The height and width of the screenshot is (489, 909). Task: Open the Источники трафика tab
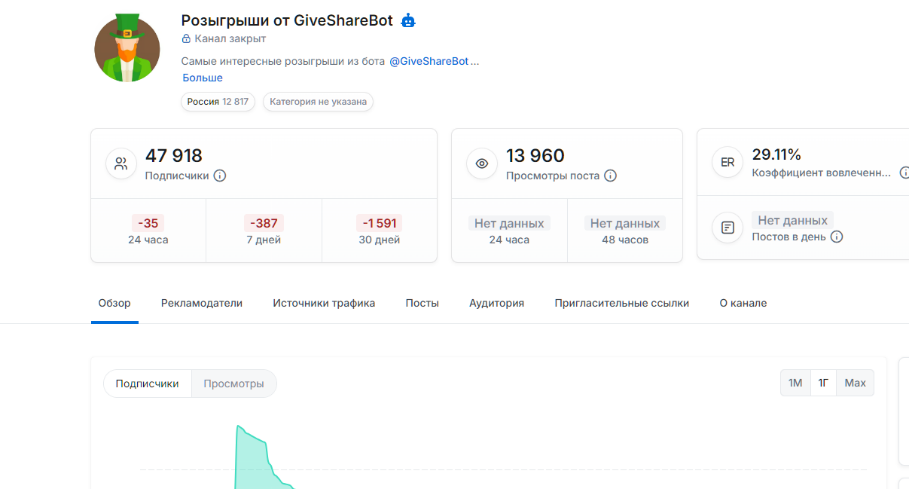coord(323,303)
